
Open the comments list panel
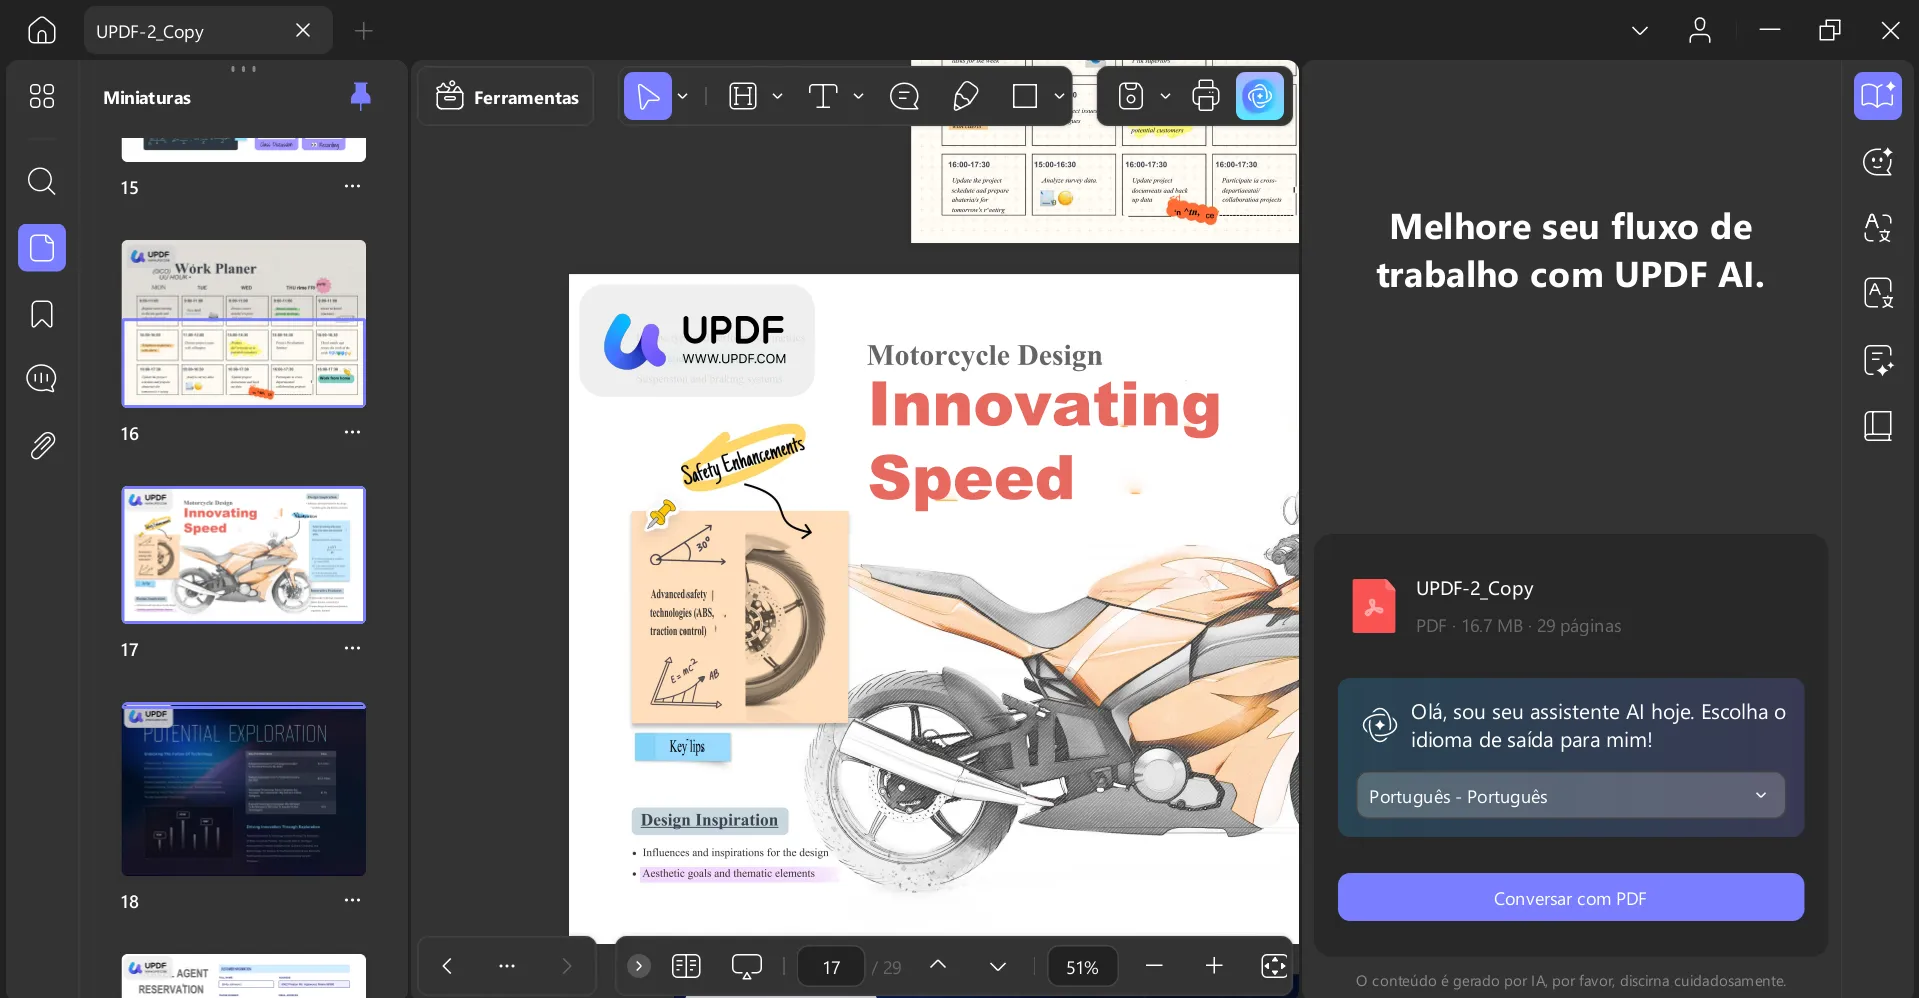click(42, 378)
